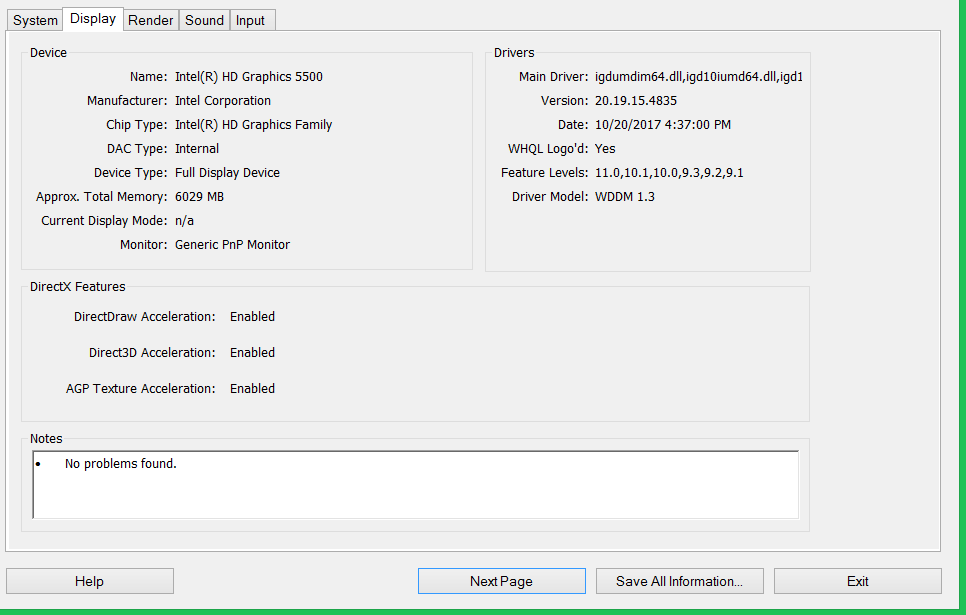Screen dimensions: 966x615
Task: Click the Feature Levels value text
Action: click(x=669, y=173)
